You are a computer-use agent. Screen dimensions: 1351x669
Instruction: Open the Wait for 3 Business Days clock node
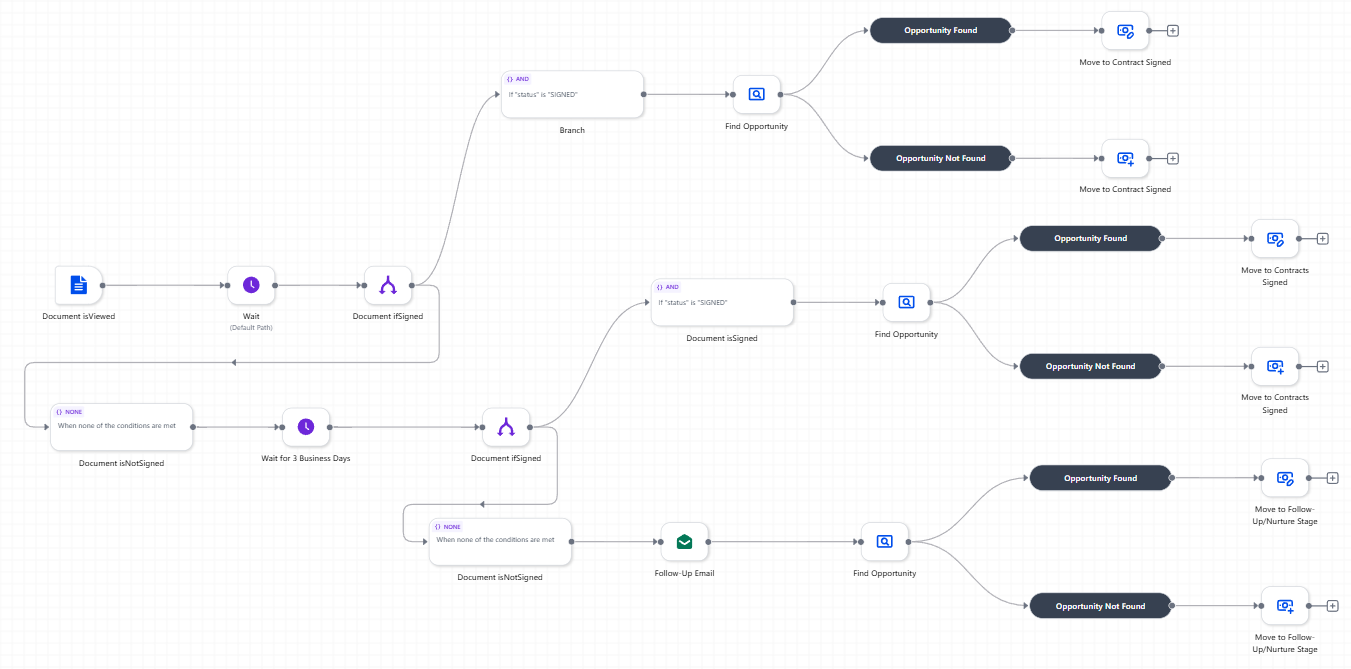(x=306, y=427)
